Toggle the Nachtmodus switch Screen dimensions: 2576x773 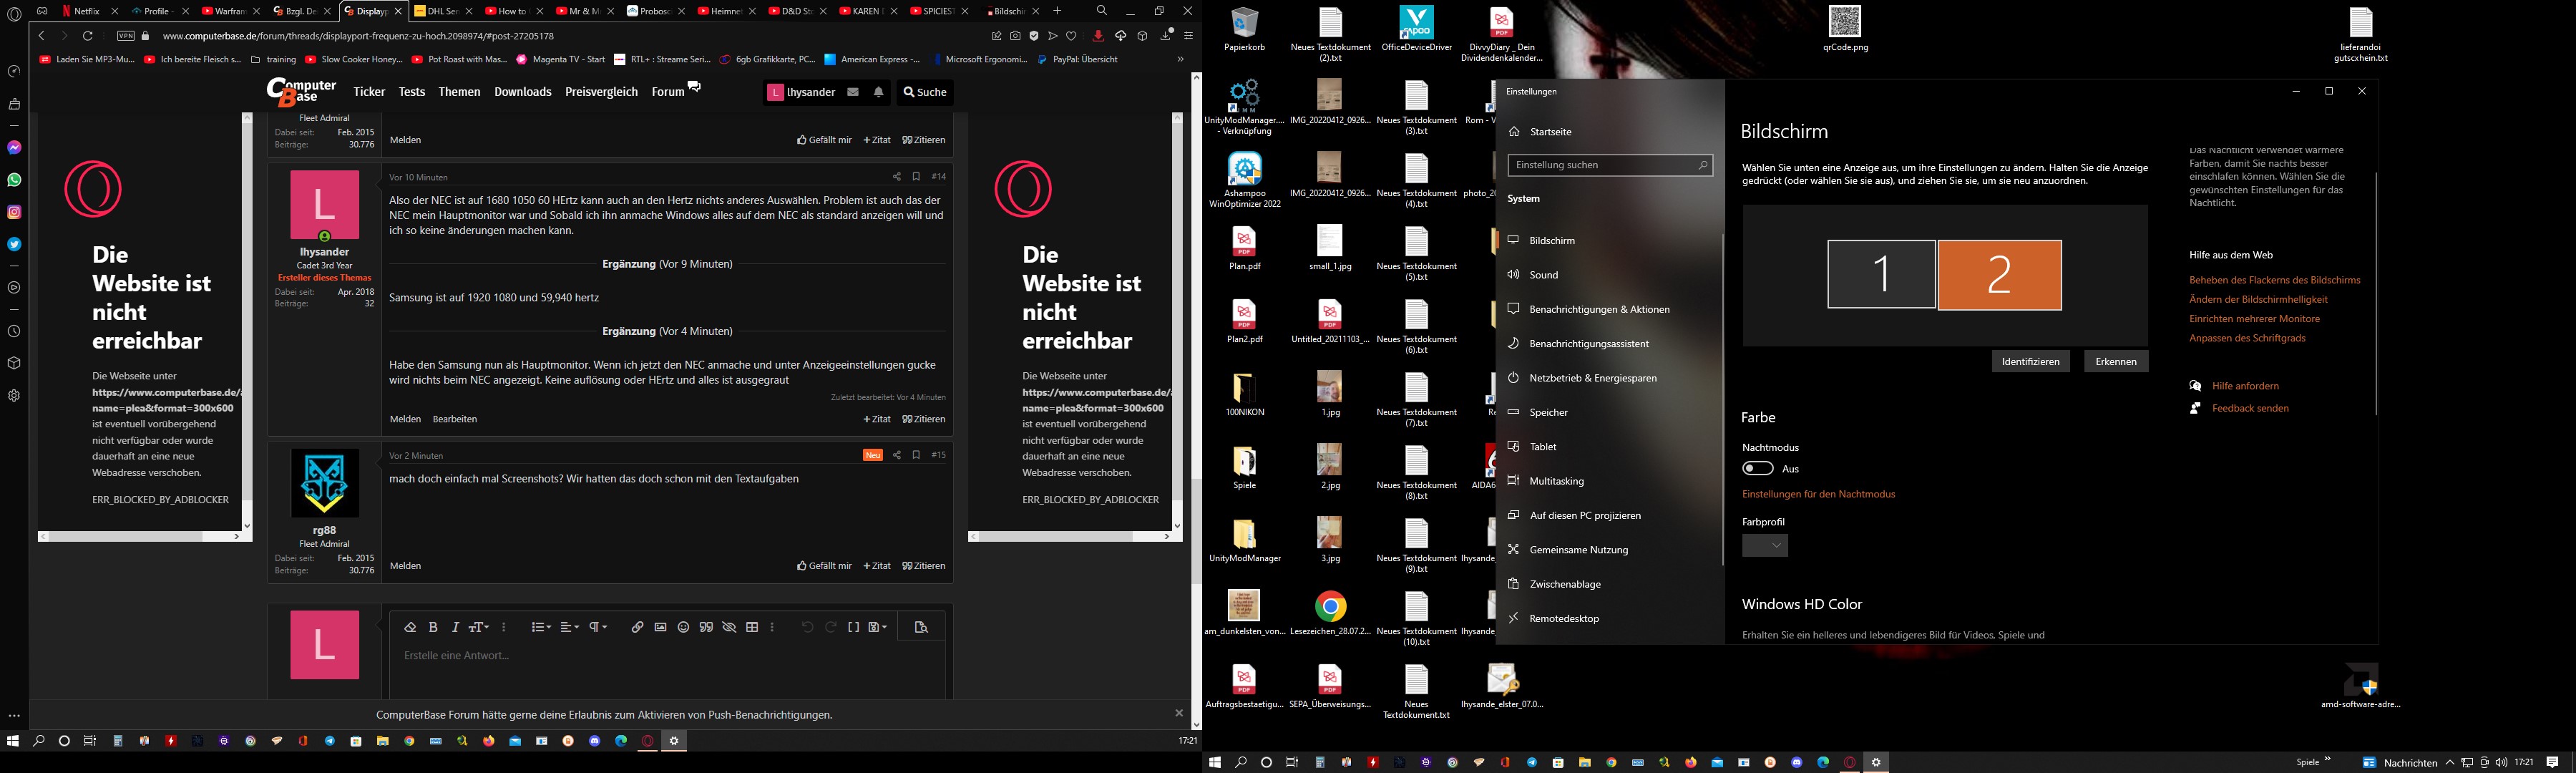click(x=1757, y=468)
